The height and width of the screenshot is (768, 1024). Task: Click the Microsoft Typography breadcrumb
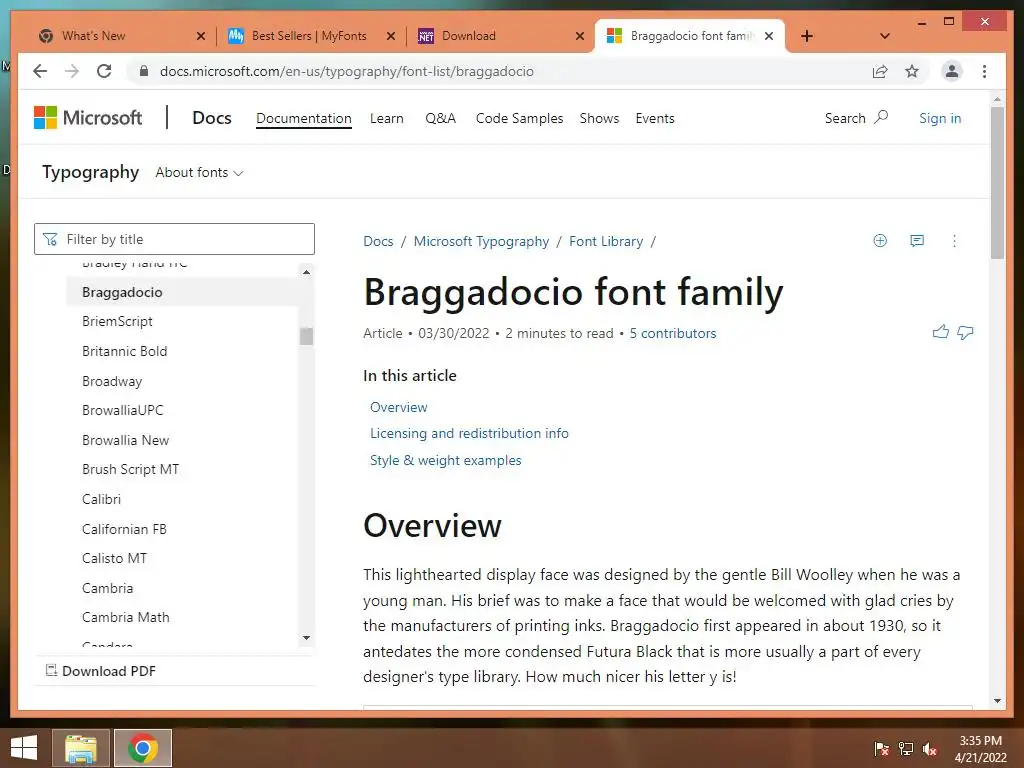(481, 241)
